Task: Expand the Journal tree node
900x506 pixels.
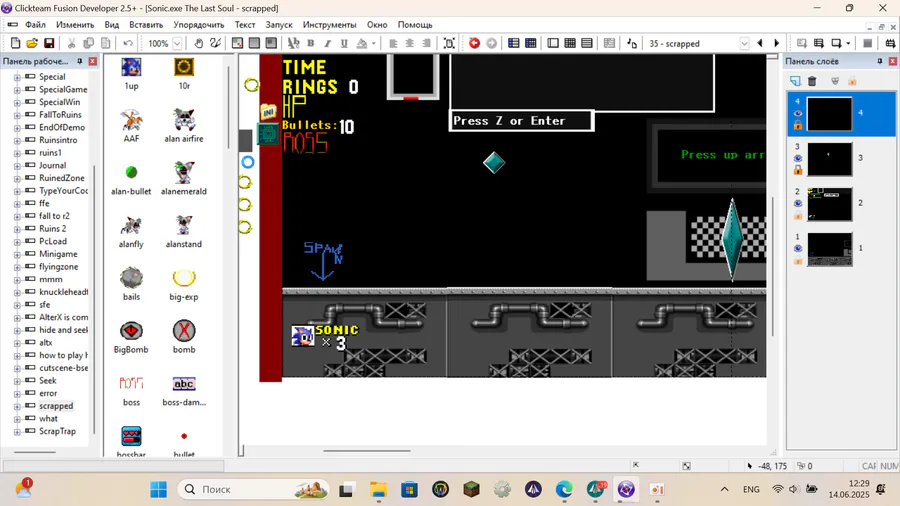Action: pos(17,166)
